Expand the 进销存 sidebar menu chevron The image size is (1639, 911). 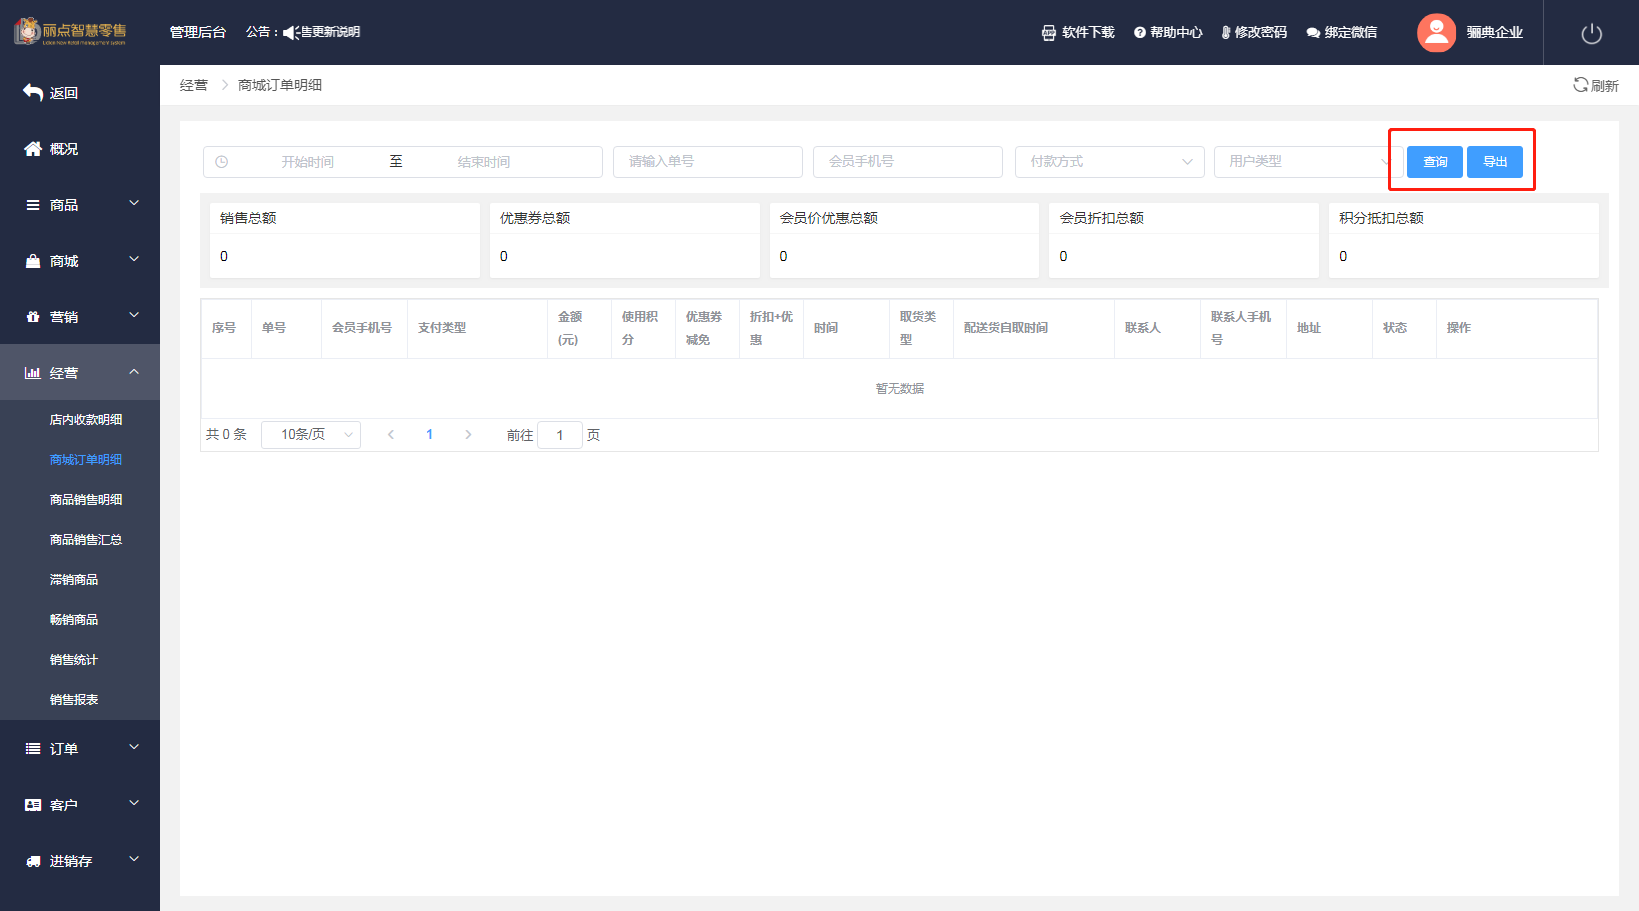point(134,859)
